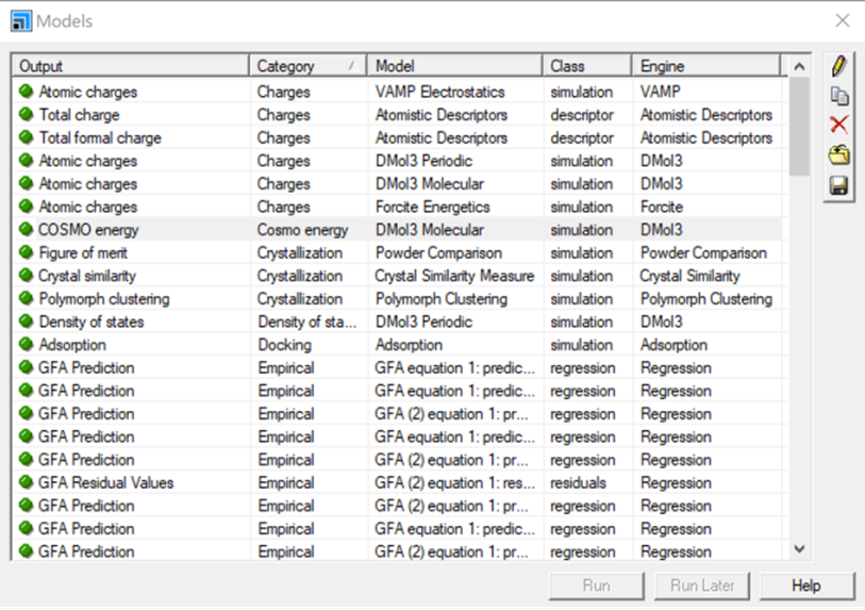
Task: Click green sphere icon beside Adsorption
Action: pos(26,345)
